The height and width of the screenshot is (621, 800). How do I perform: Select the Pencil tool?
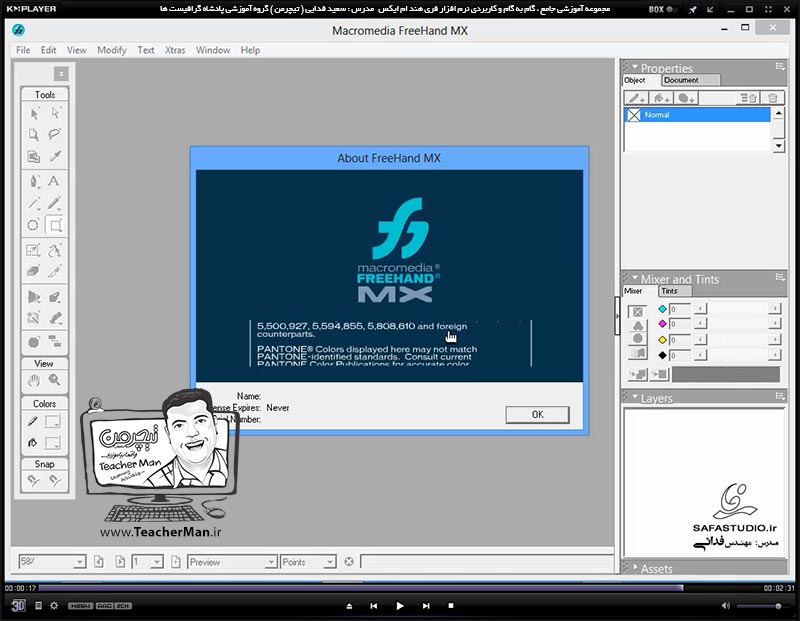[x=55, y=203]
